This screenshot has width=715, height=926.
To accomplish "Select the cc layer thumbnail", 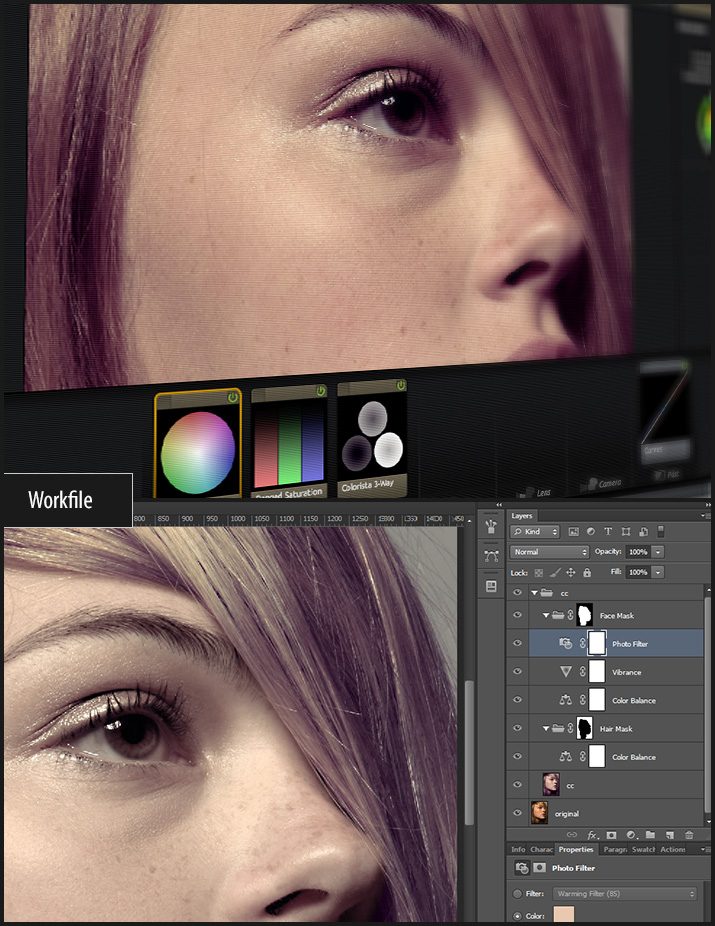I will tap(550, 785).
